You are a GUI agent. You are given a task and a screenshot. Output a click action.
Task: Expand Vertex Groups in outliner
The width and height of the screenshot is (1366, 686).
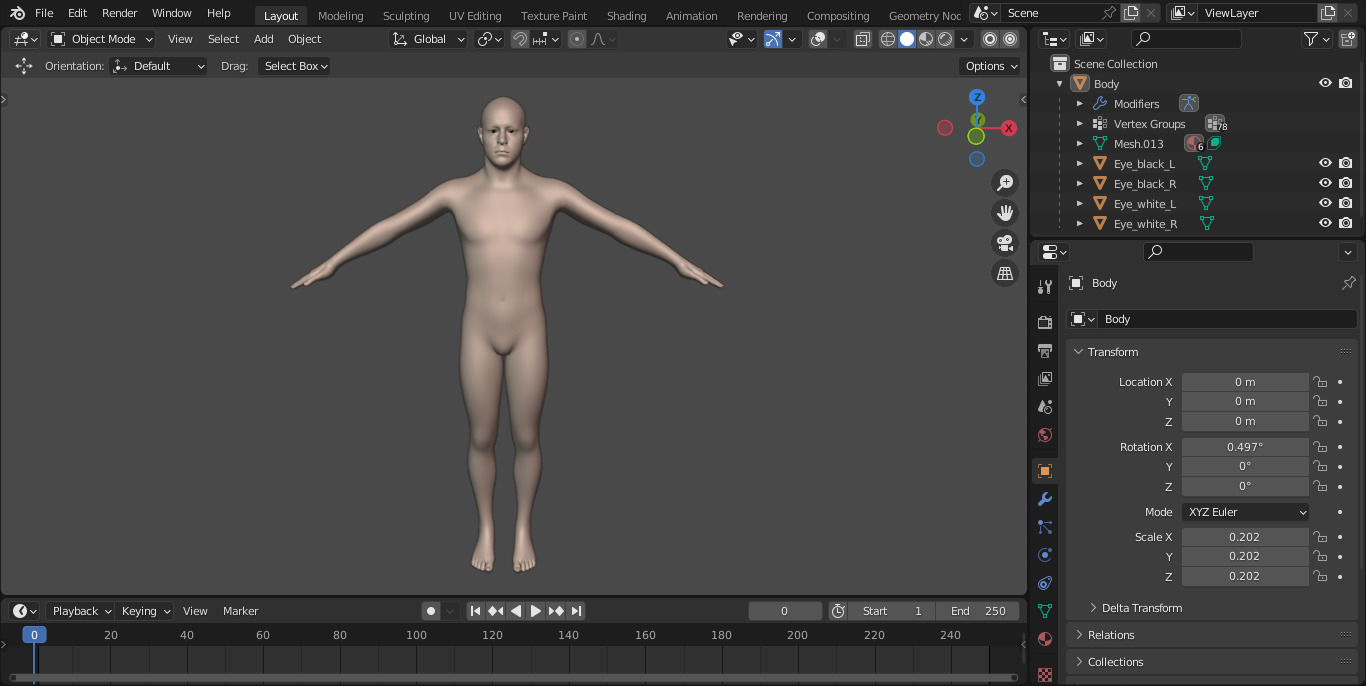(1080, 123)
